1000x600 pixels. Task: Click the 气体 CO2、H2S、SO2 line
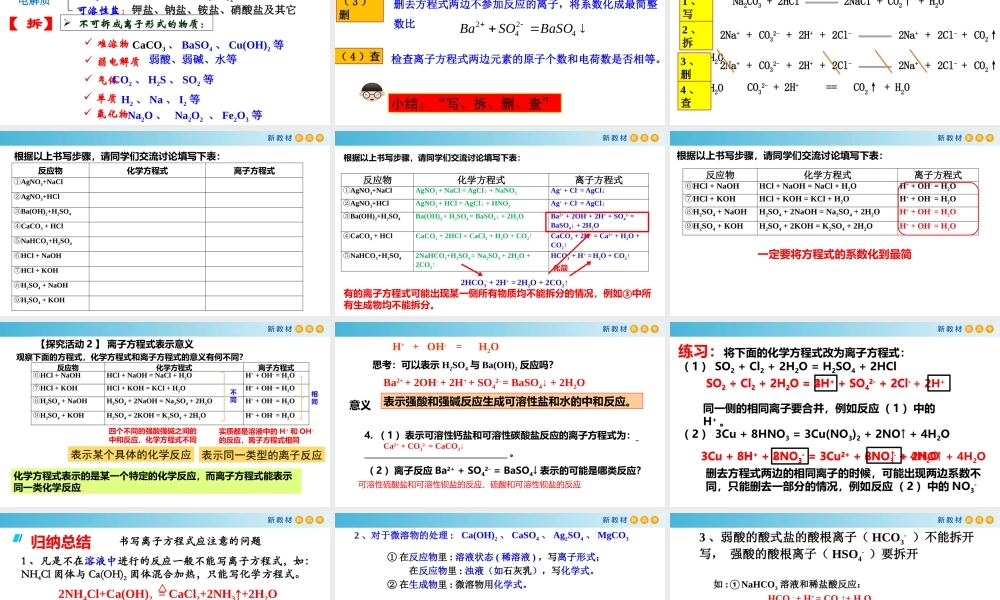coord(149,80)
